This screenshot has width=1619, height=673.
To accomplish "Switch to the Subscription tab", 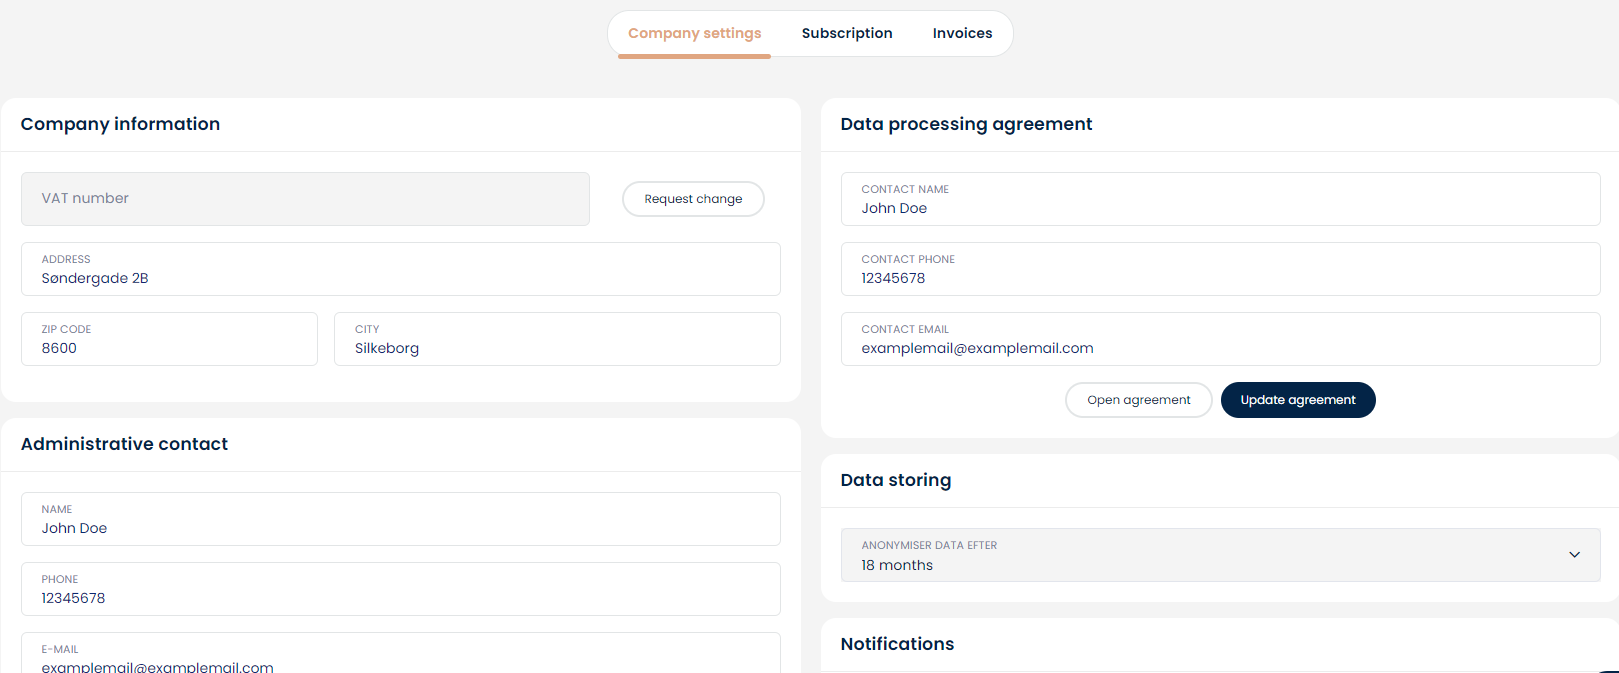I will pos(846,33).
